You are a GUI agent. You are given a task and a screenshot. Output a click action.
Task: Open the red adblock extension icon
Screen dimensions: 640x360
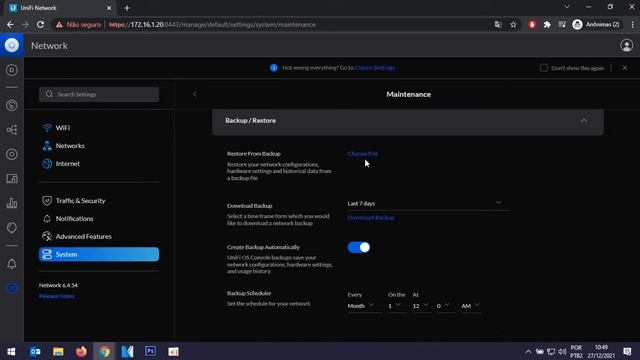pos(532,24)
